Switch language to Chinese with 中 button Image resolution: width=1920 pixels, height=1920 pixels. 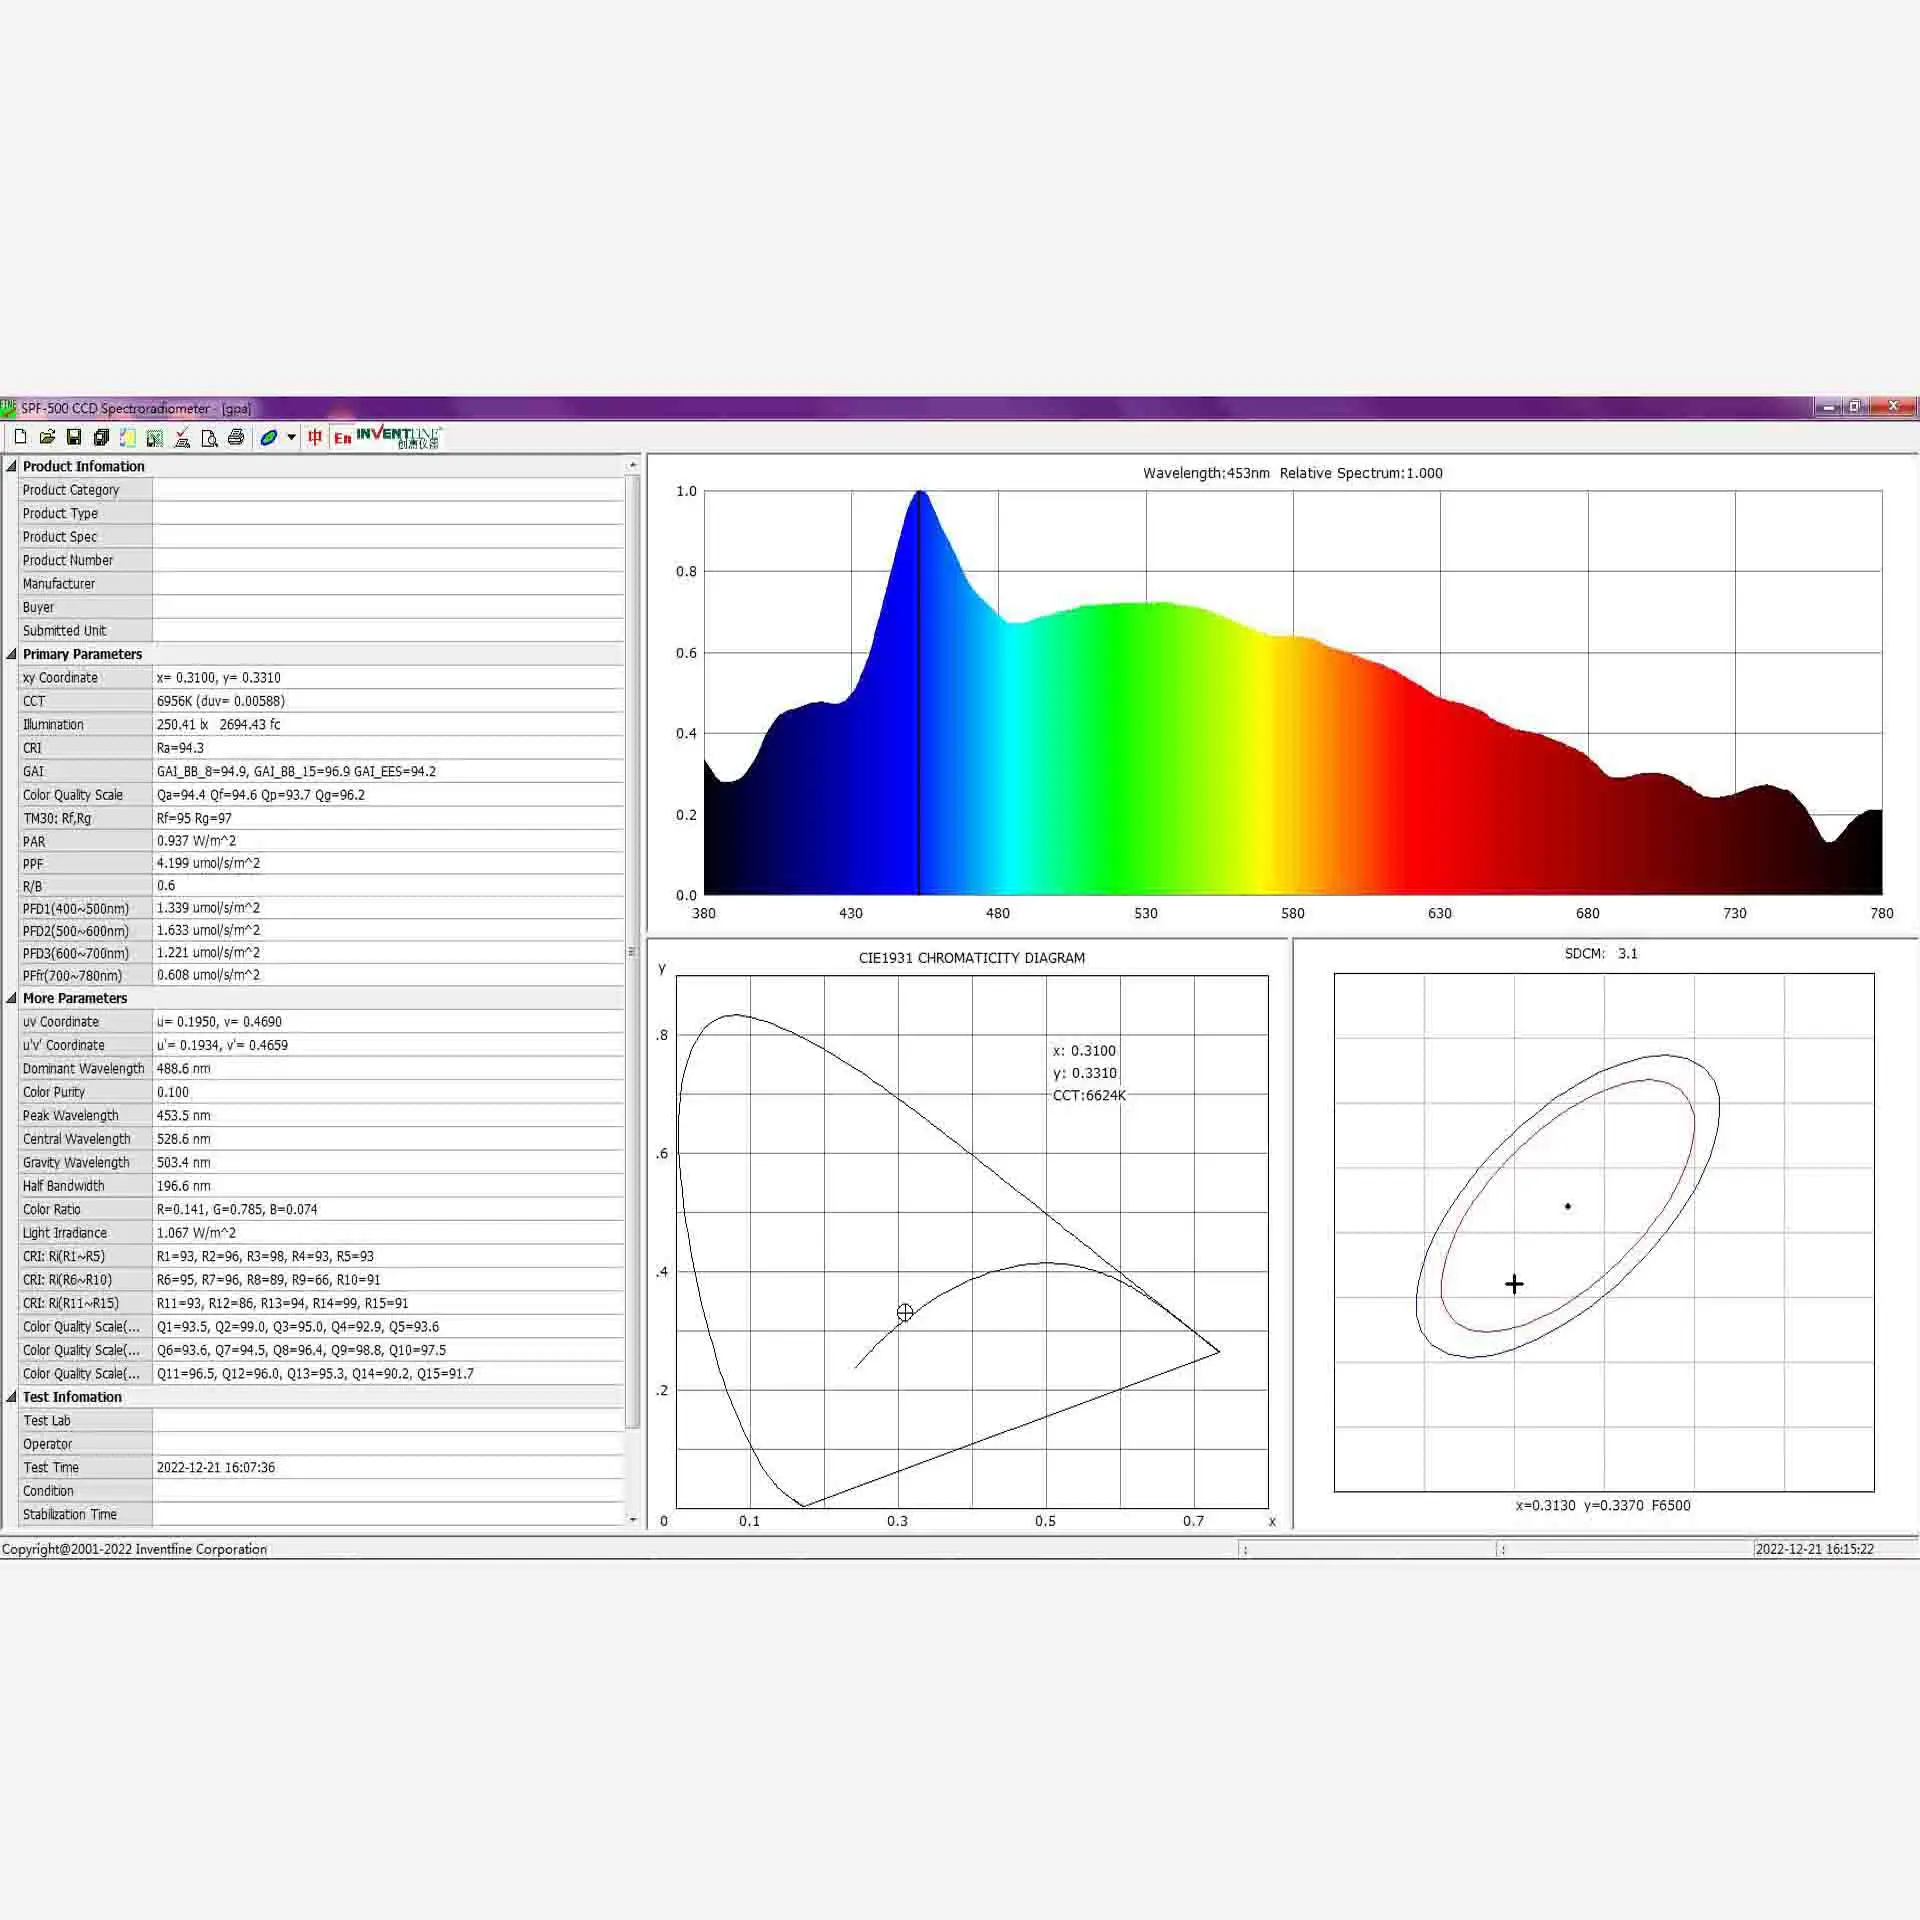click(x=315, y=437)
